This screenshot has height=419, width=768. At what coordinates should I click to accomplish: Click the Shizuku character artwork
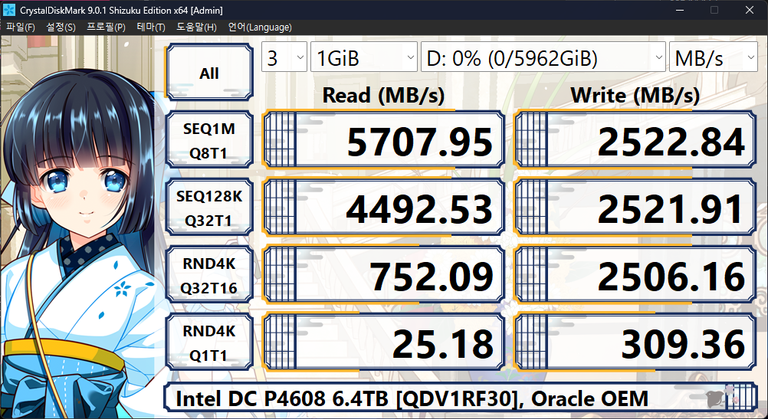(x=81, y=245)
